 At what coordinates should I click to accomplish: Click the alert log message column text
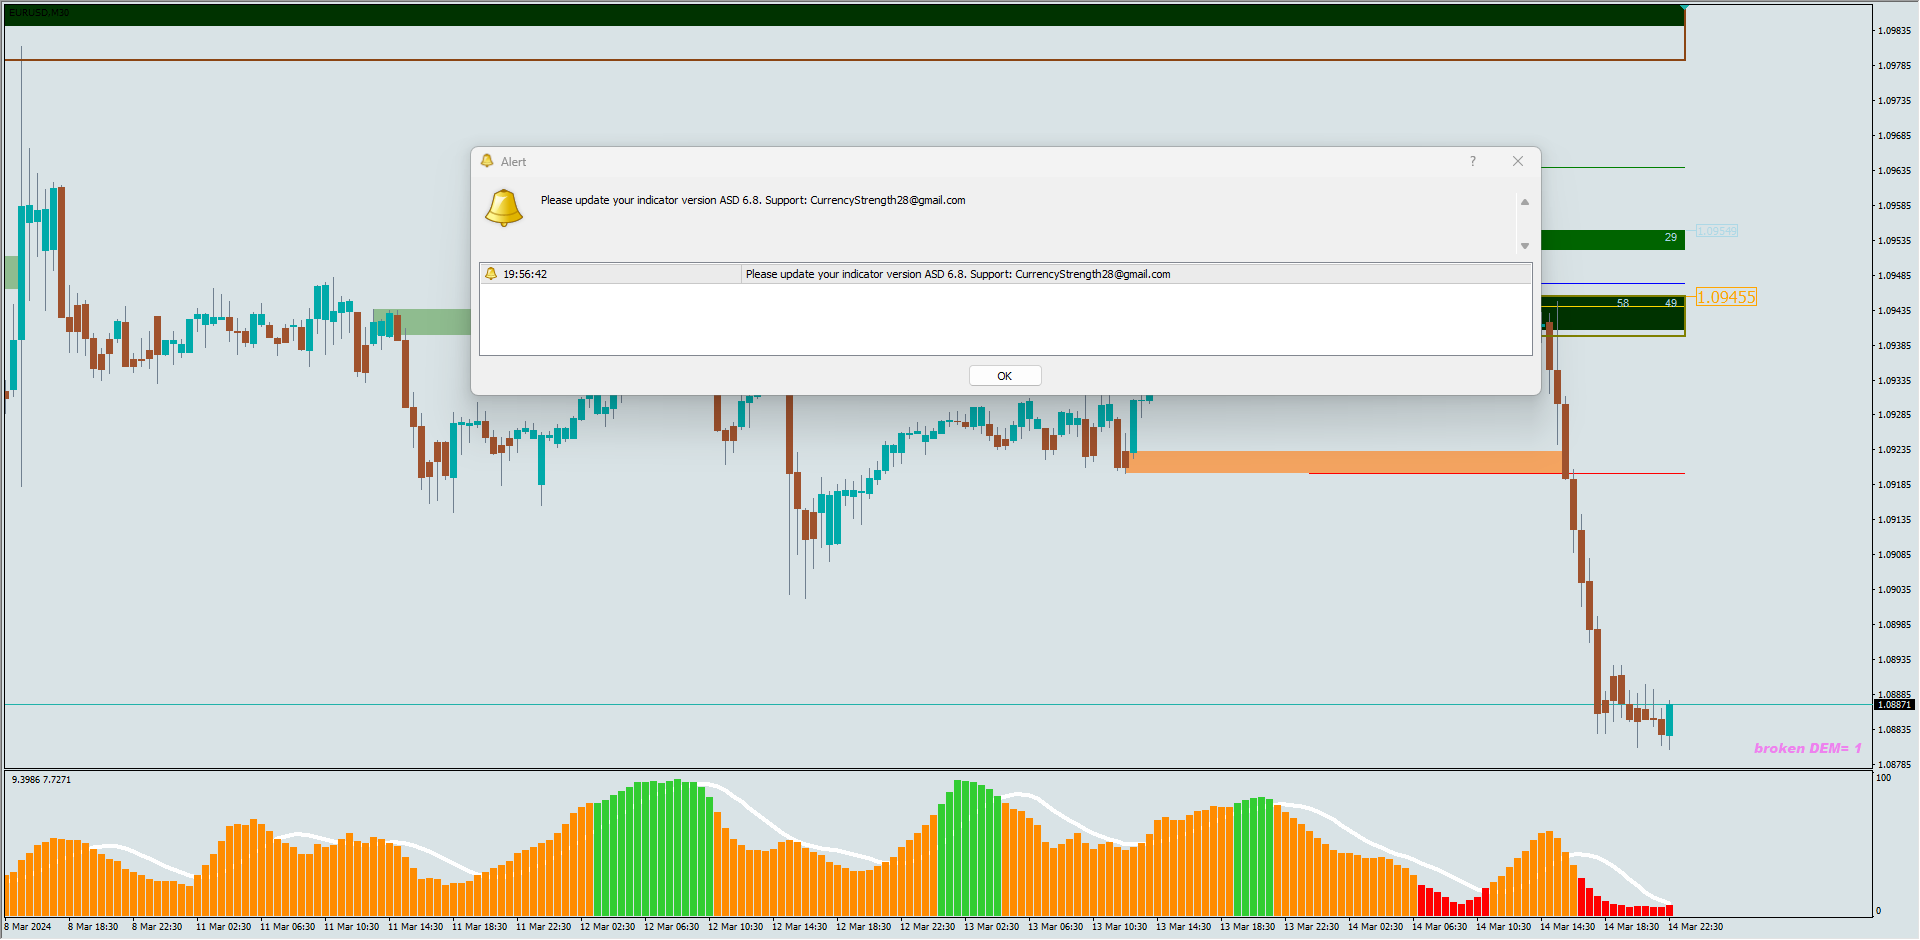(958, 274)
